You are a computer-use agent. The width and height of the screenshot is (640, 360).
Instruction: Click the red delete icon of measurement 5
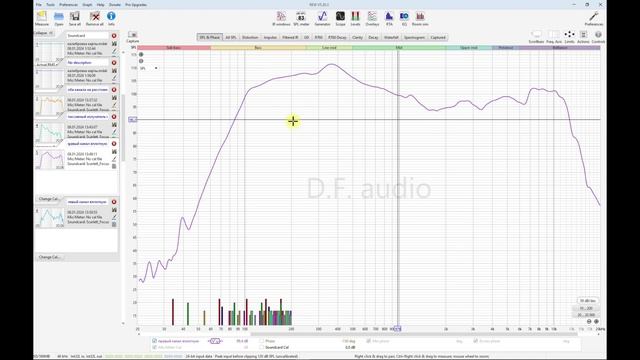114,144
